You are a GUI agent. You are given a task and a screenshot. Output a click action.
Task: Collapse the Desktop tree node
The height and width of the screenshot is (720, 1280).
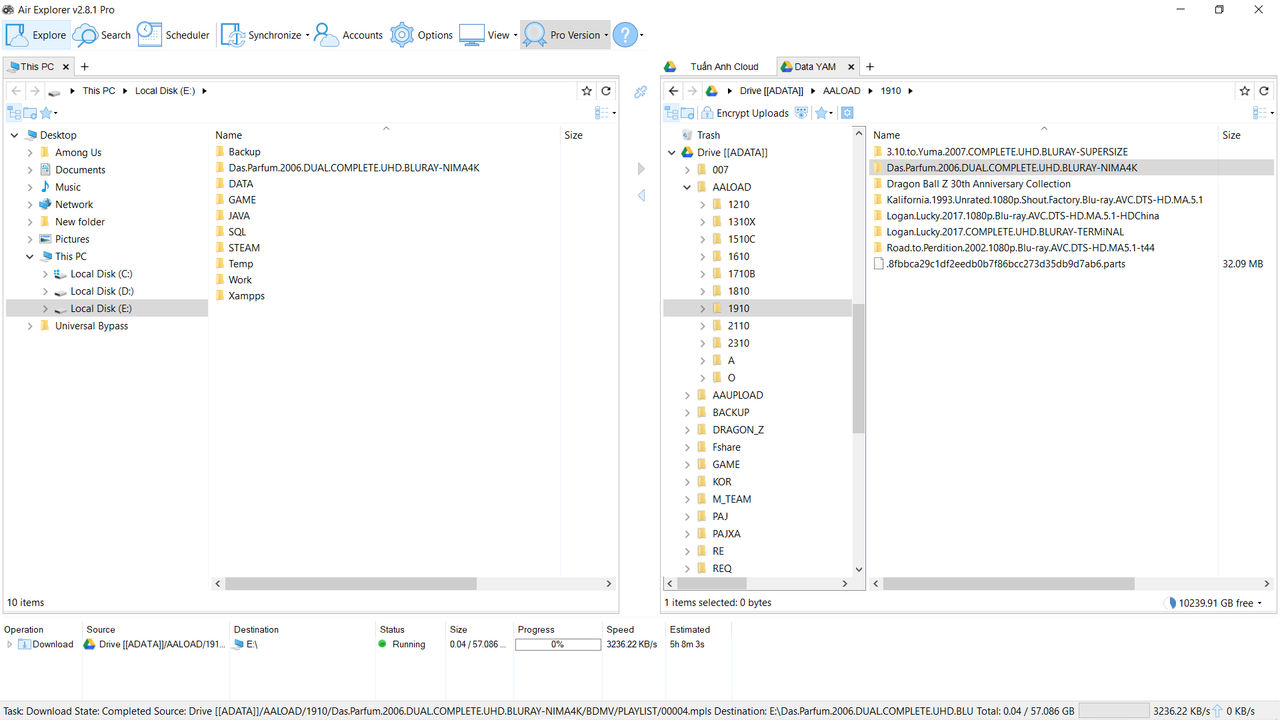(x=14, y=135)
